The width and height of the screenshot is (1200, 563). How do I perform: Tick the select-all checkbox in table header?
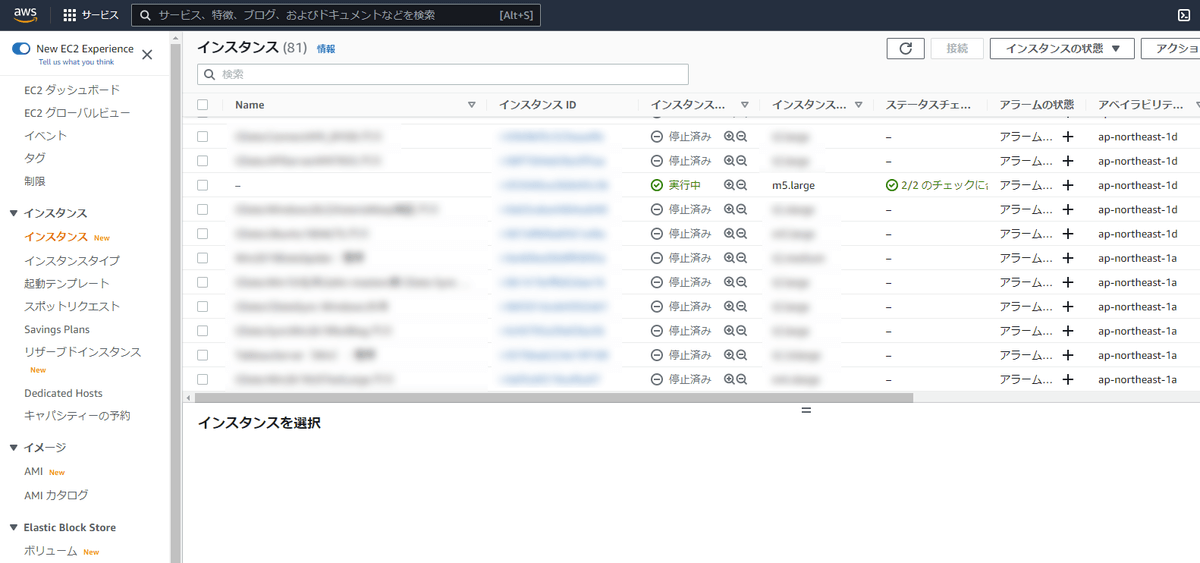tap(203, 105)
